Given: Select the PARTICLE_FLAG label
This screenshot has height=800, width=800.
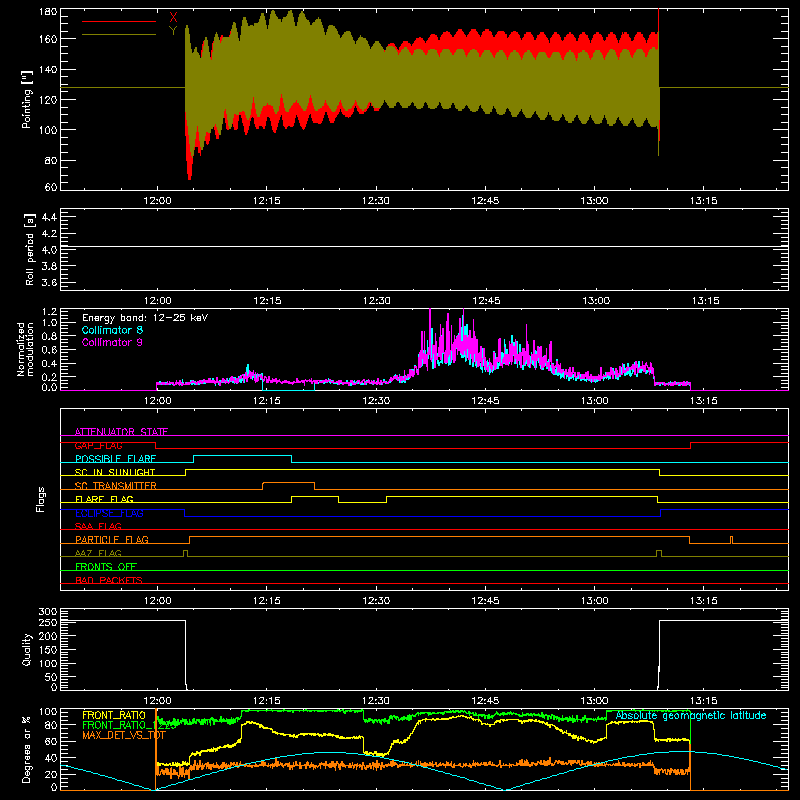Looking at the screenshot, I should coord(112,539).
